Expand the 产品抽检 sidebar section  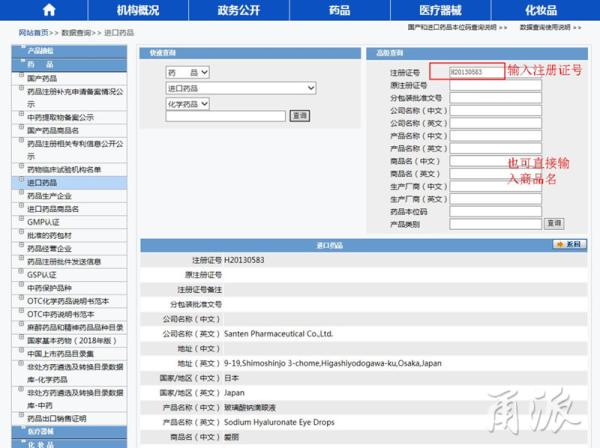[69, 51]
